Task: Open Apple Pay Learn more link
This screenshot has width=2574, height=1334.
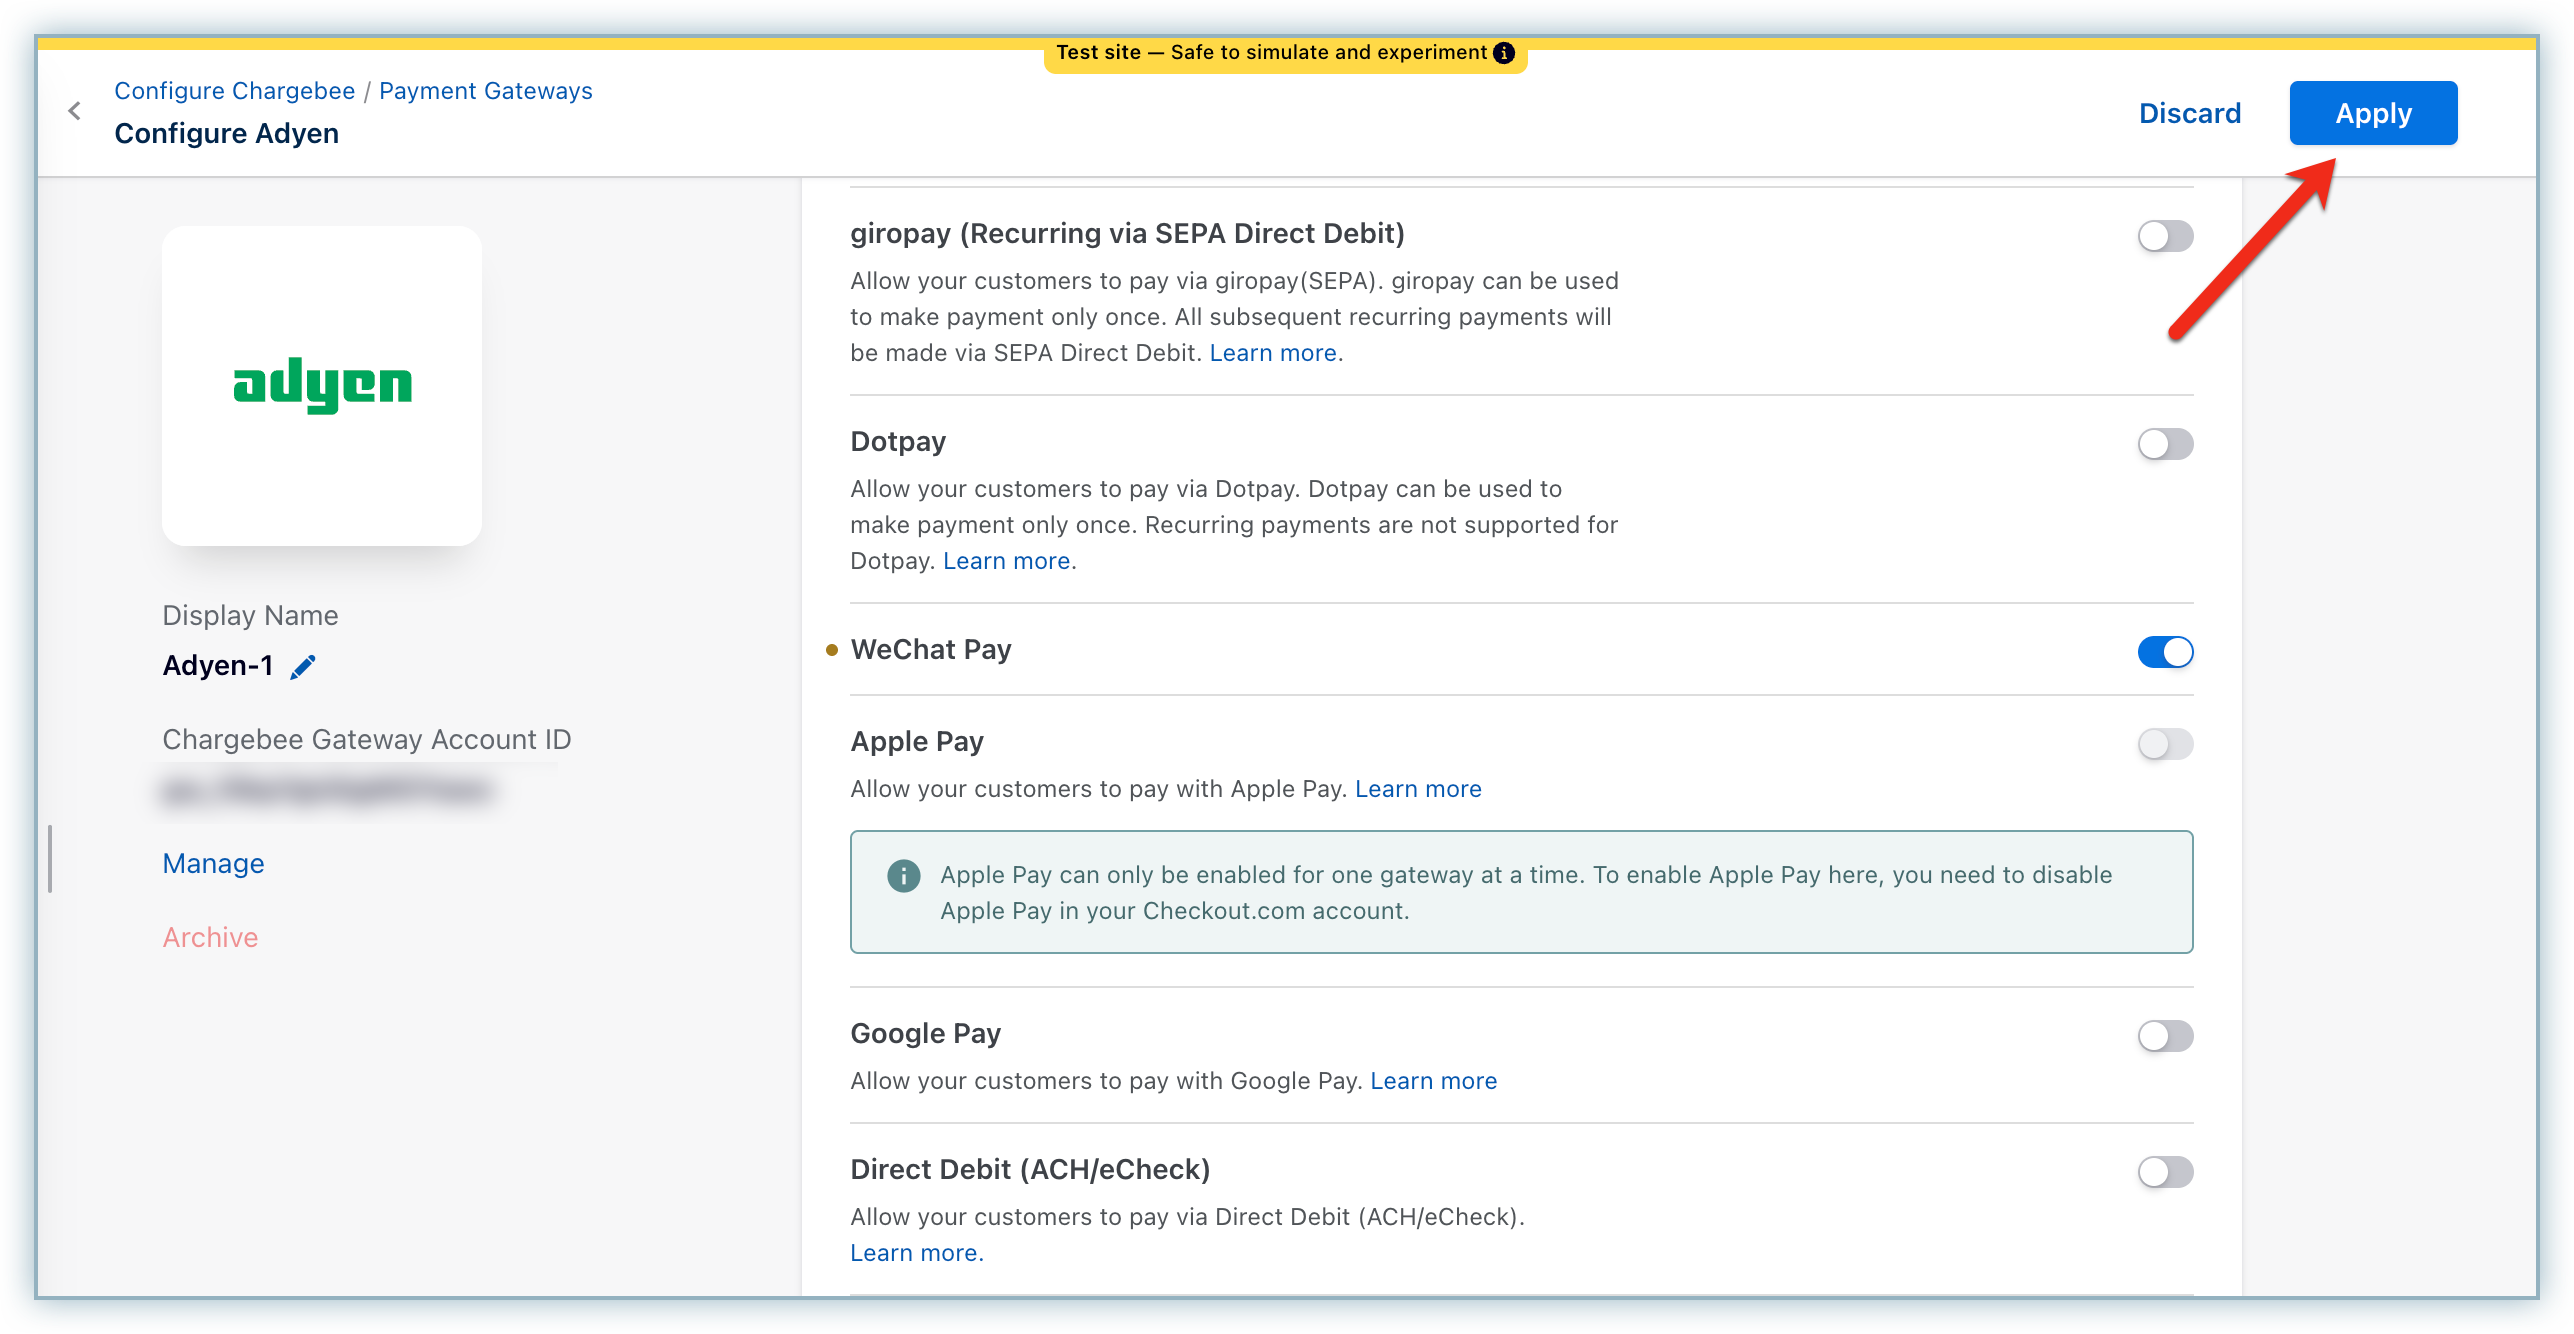Action: (1418, 789)
